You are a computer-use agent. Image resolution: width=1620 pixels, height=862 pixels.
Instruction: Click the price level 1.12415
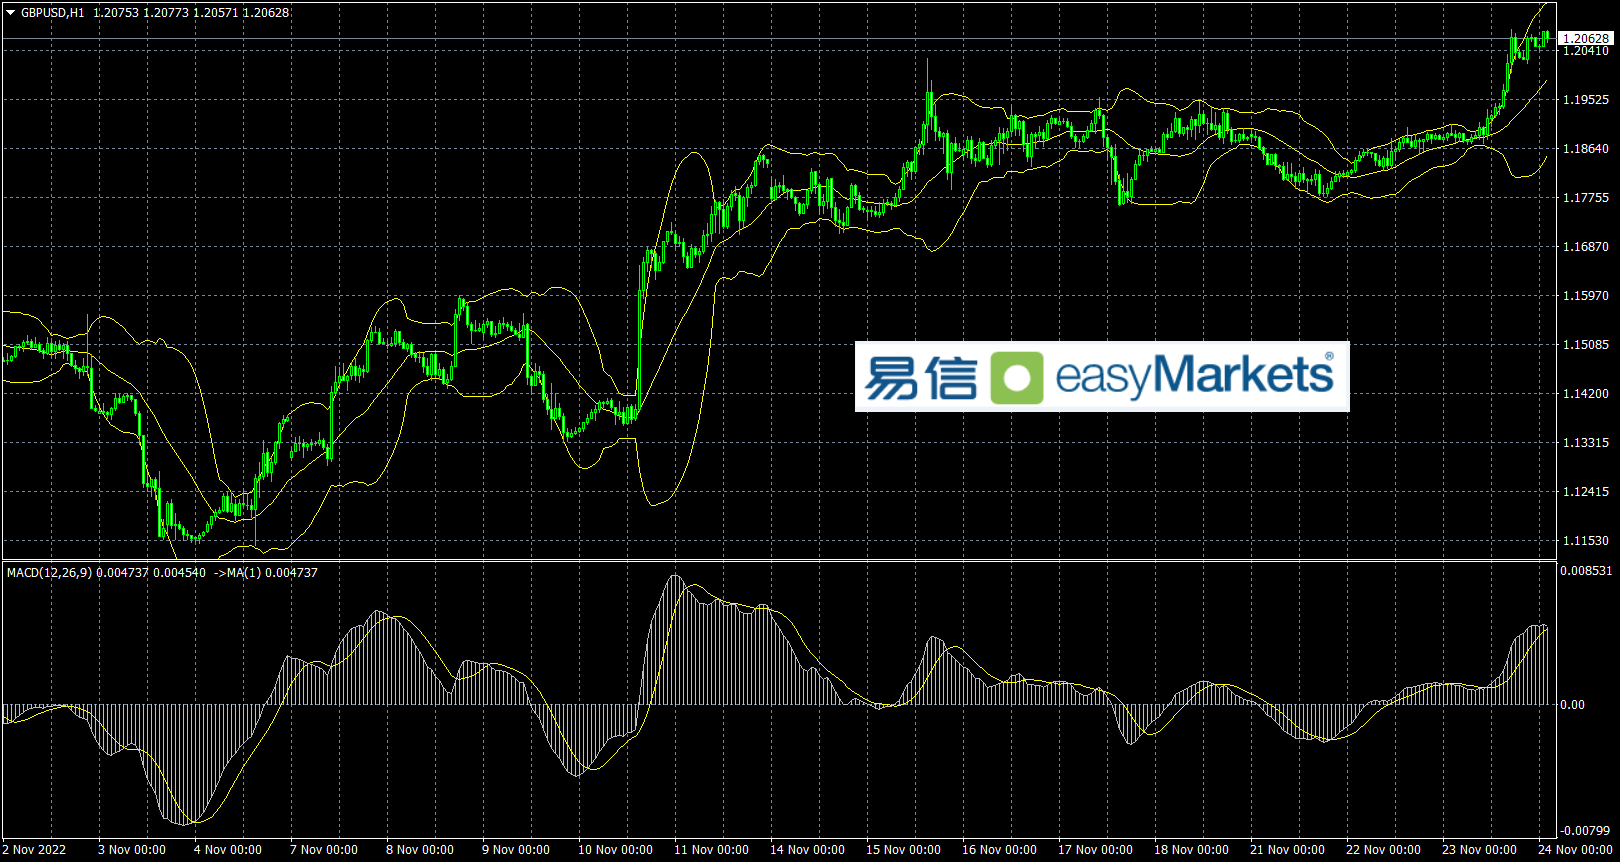(x=1586, y=492)
